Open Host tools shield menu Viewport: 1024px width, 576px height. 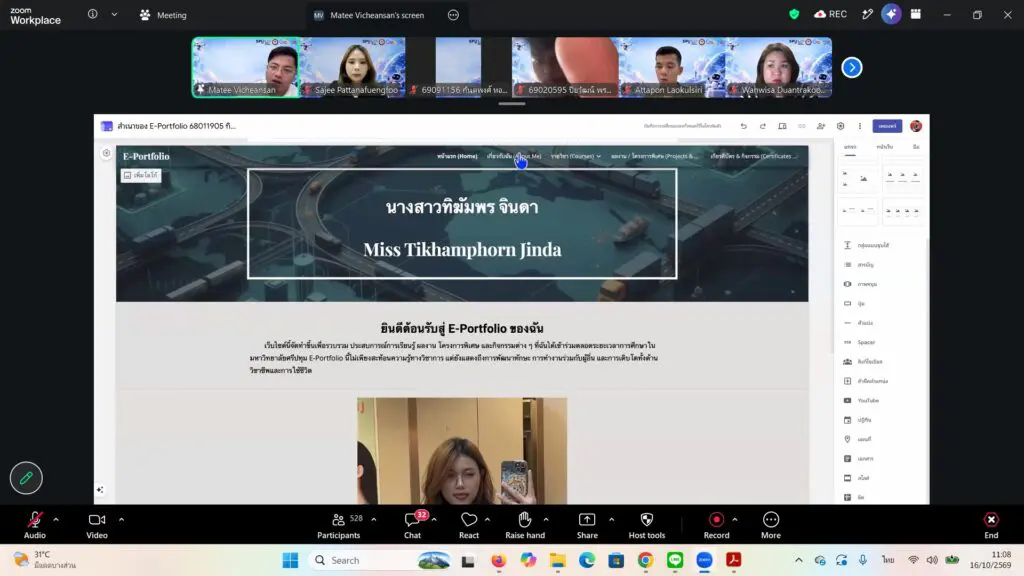click(647, 524)
